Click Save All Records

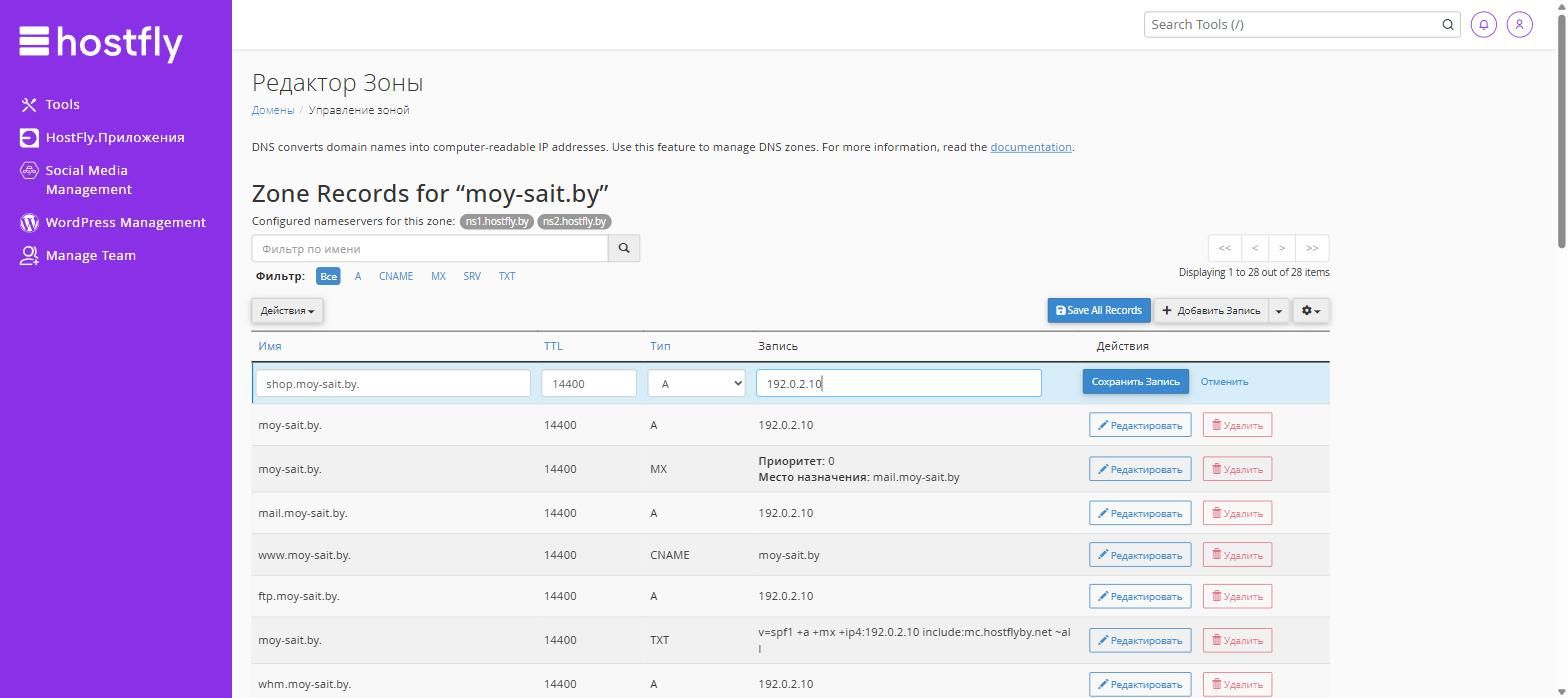1099,311
